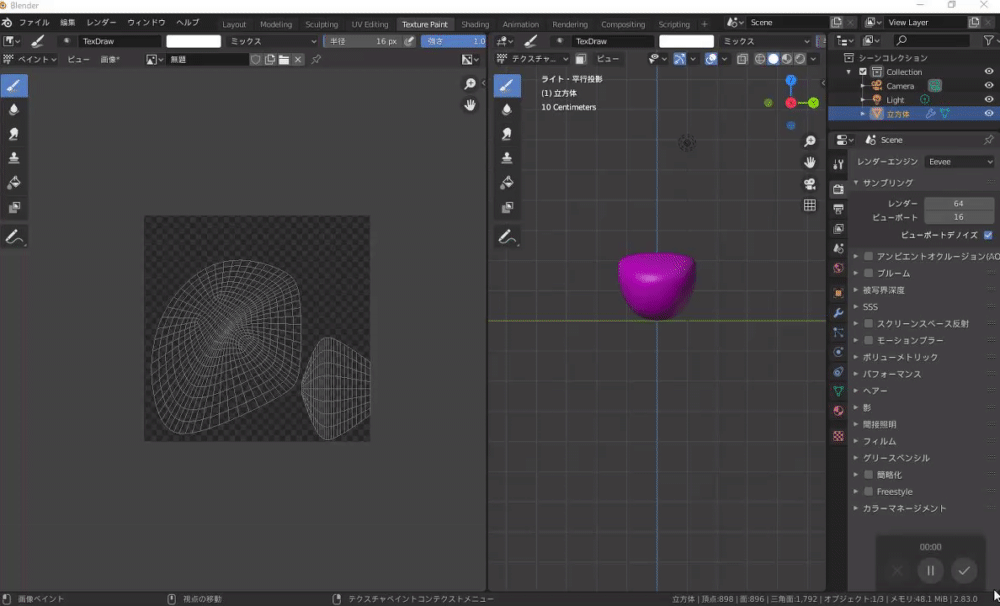Click the render samples value field
This screenshot has height=606, width=1000.
point(958,203)
